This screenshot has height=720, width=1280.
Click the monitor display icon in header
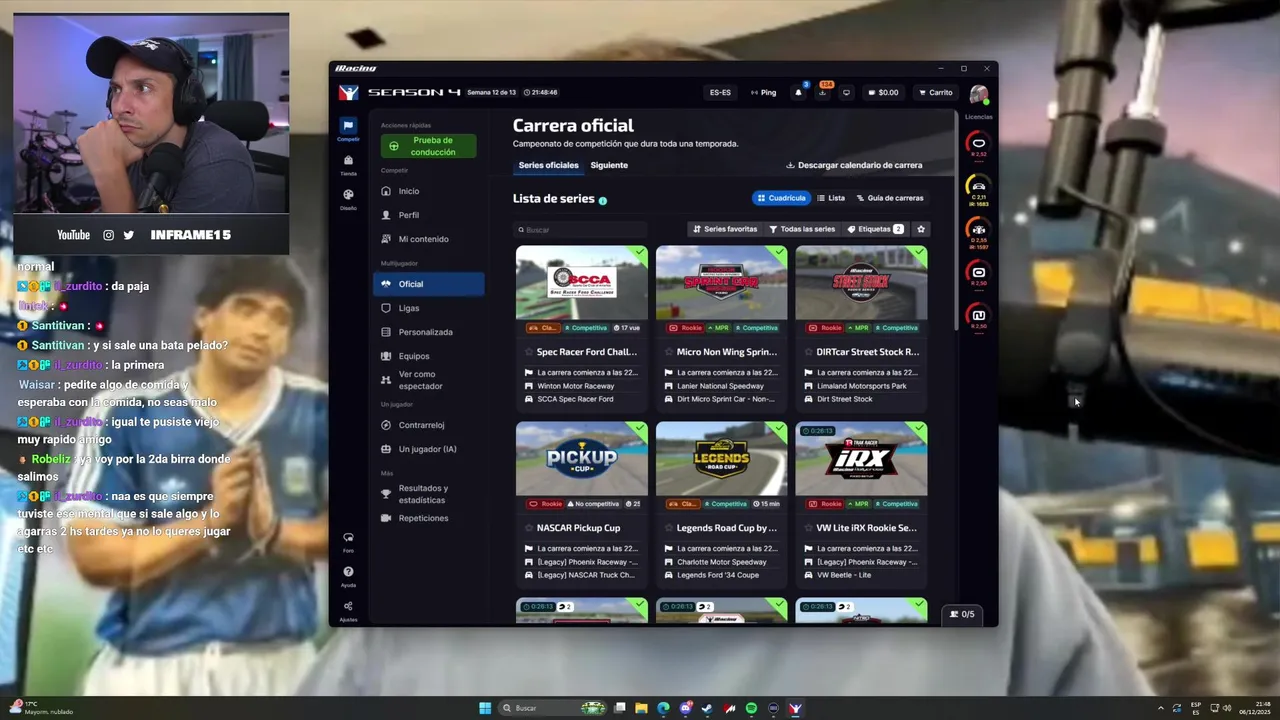(x=846, y=92)
